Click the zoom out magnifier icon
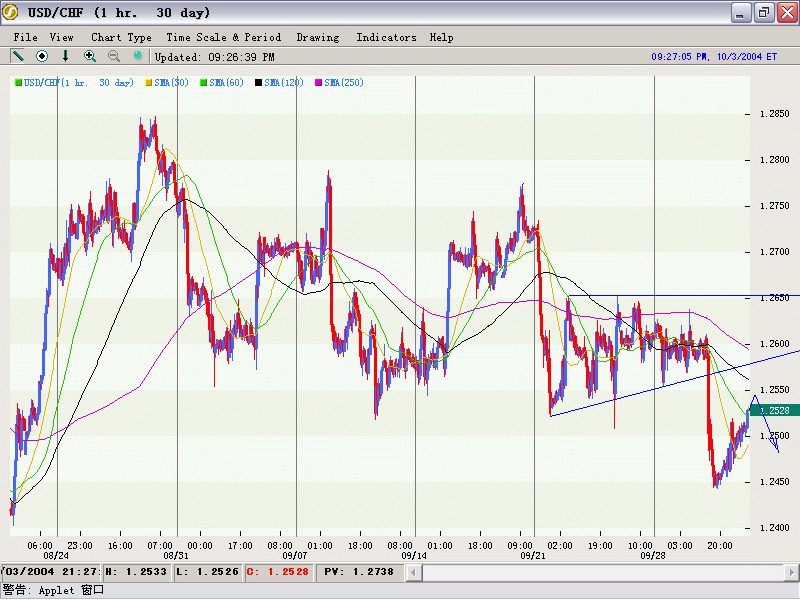 point(114,57)
